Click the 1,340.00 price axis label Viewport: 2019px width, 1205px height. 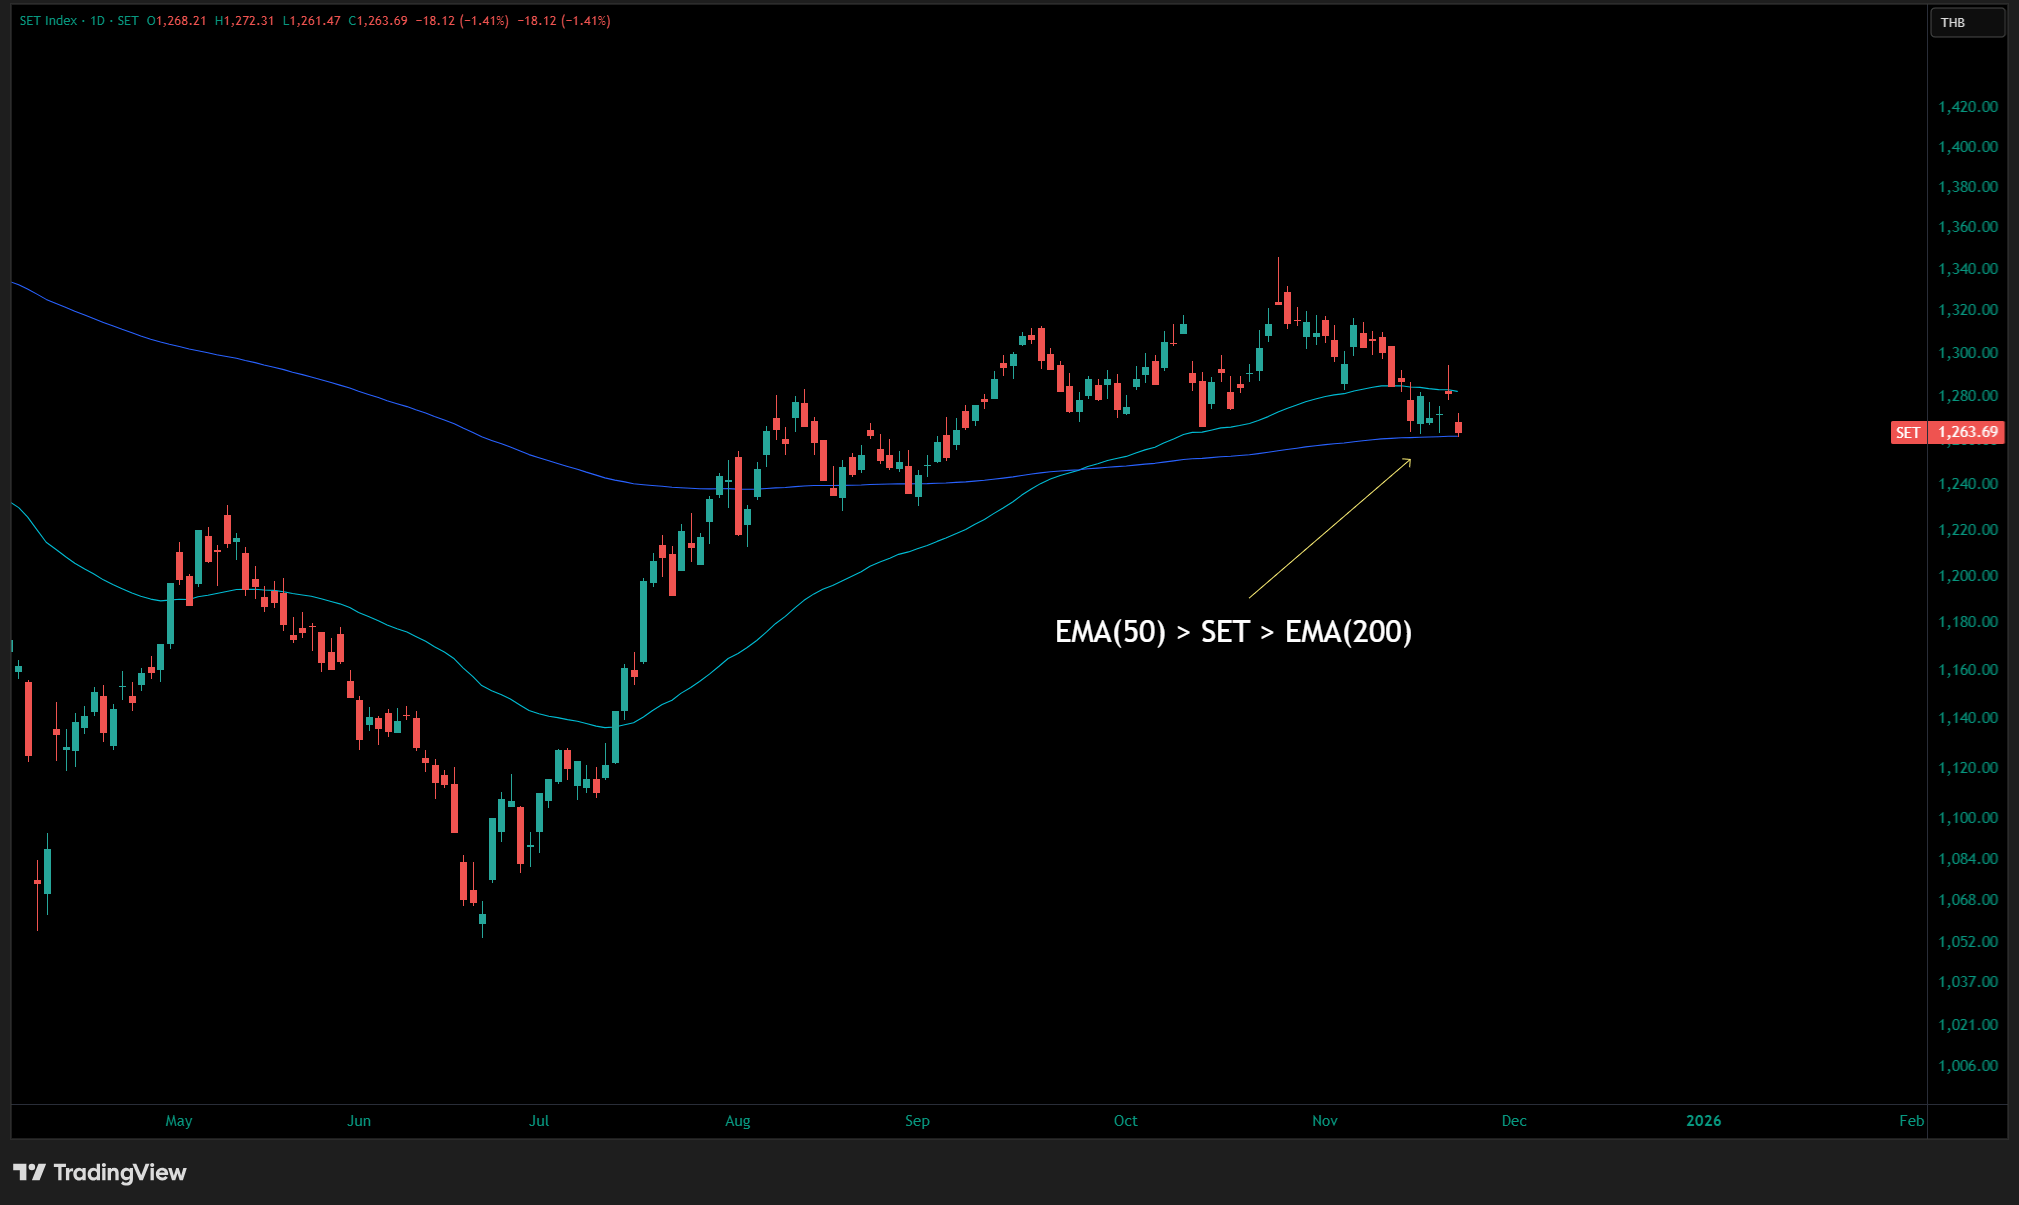click(1967, 268)
